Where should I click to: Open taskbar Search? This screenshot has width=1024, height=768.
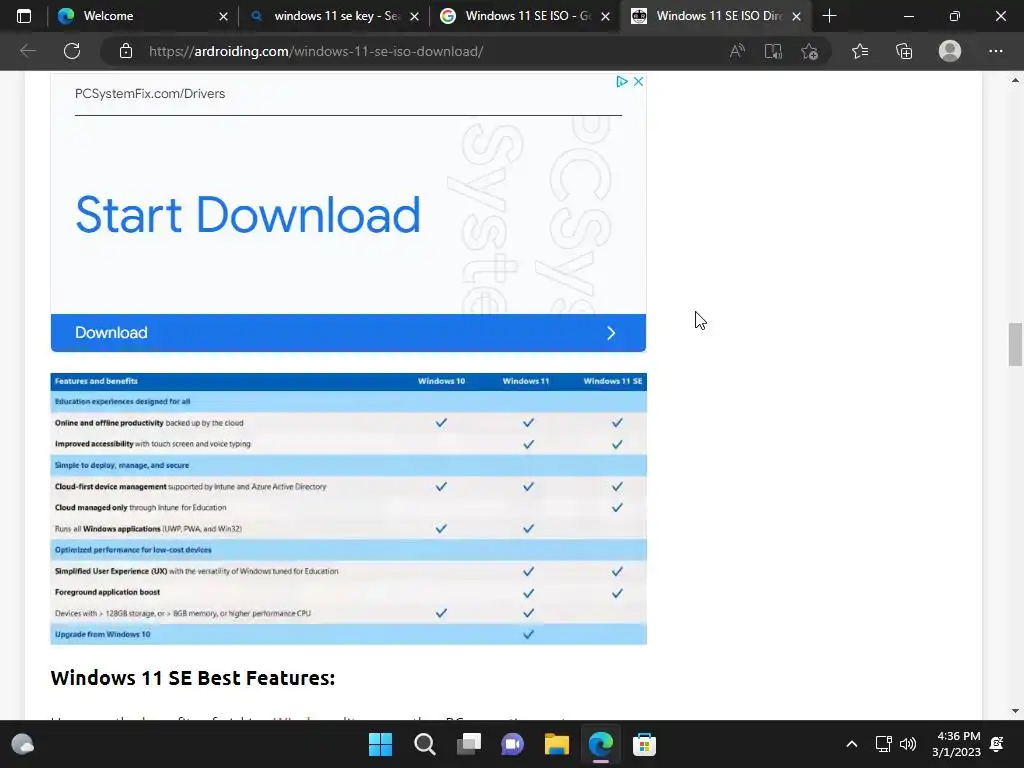coord(424,744)
